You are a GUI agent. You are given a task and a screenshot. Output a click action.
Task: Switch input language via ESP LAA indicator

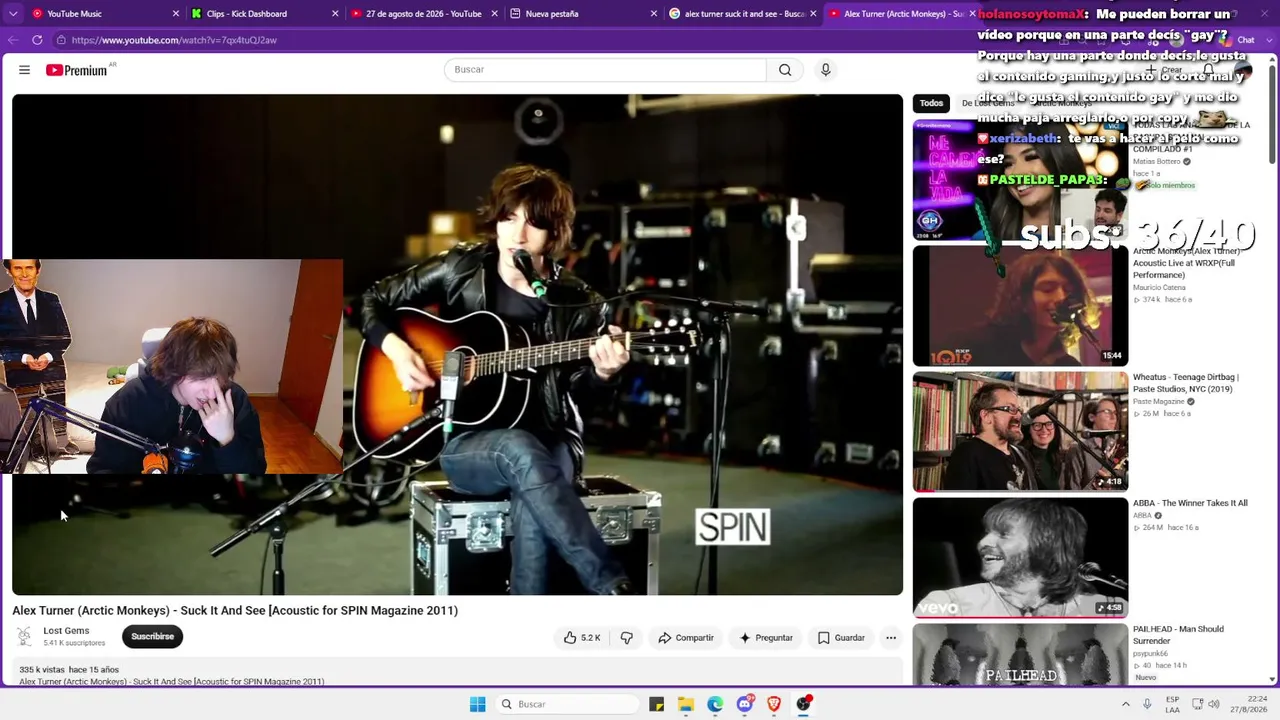[1172, 704]
